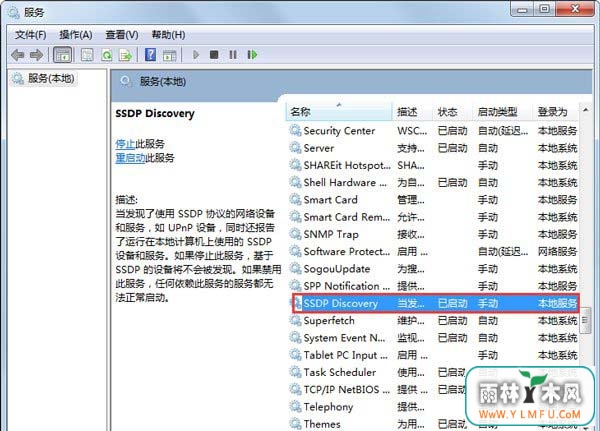
Task: Select the Security Center service row
Action: (433, 131)
